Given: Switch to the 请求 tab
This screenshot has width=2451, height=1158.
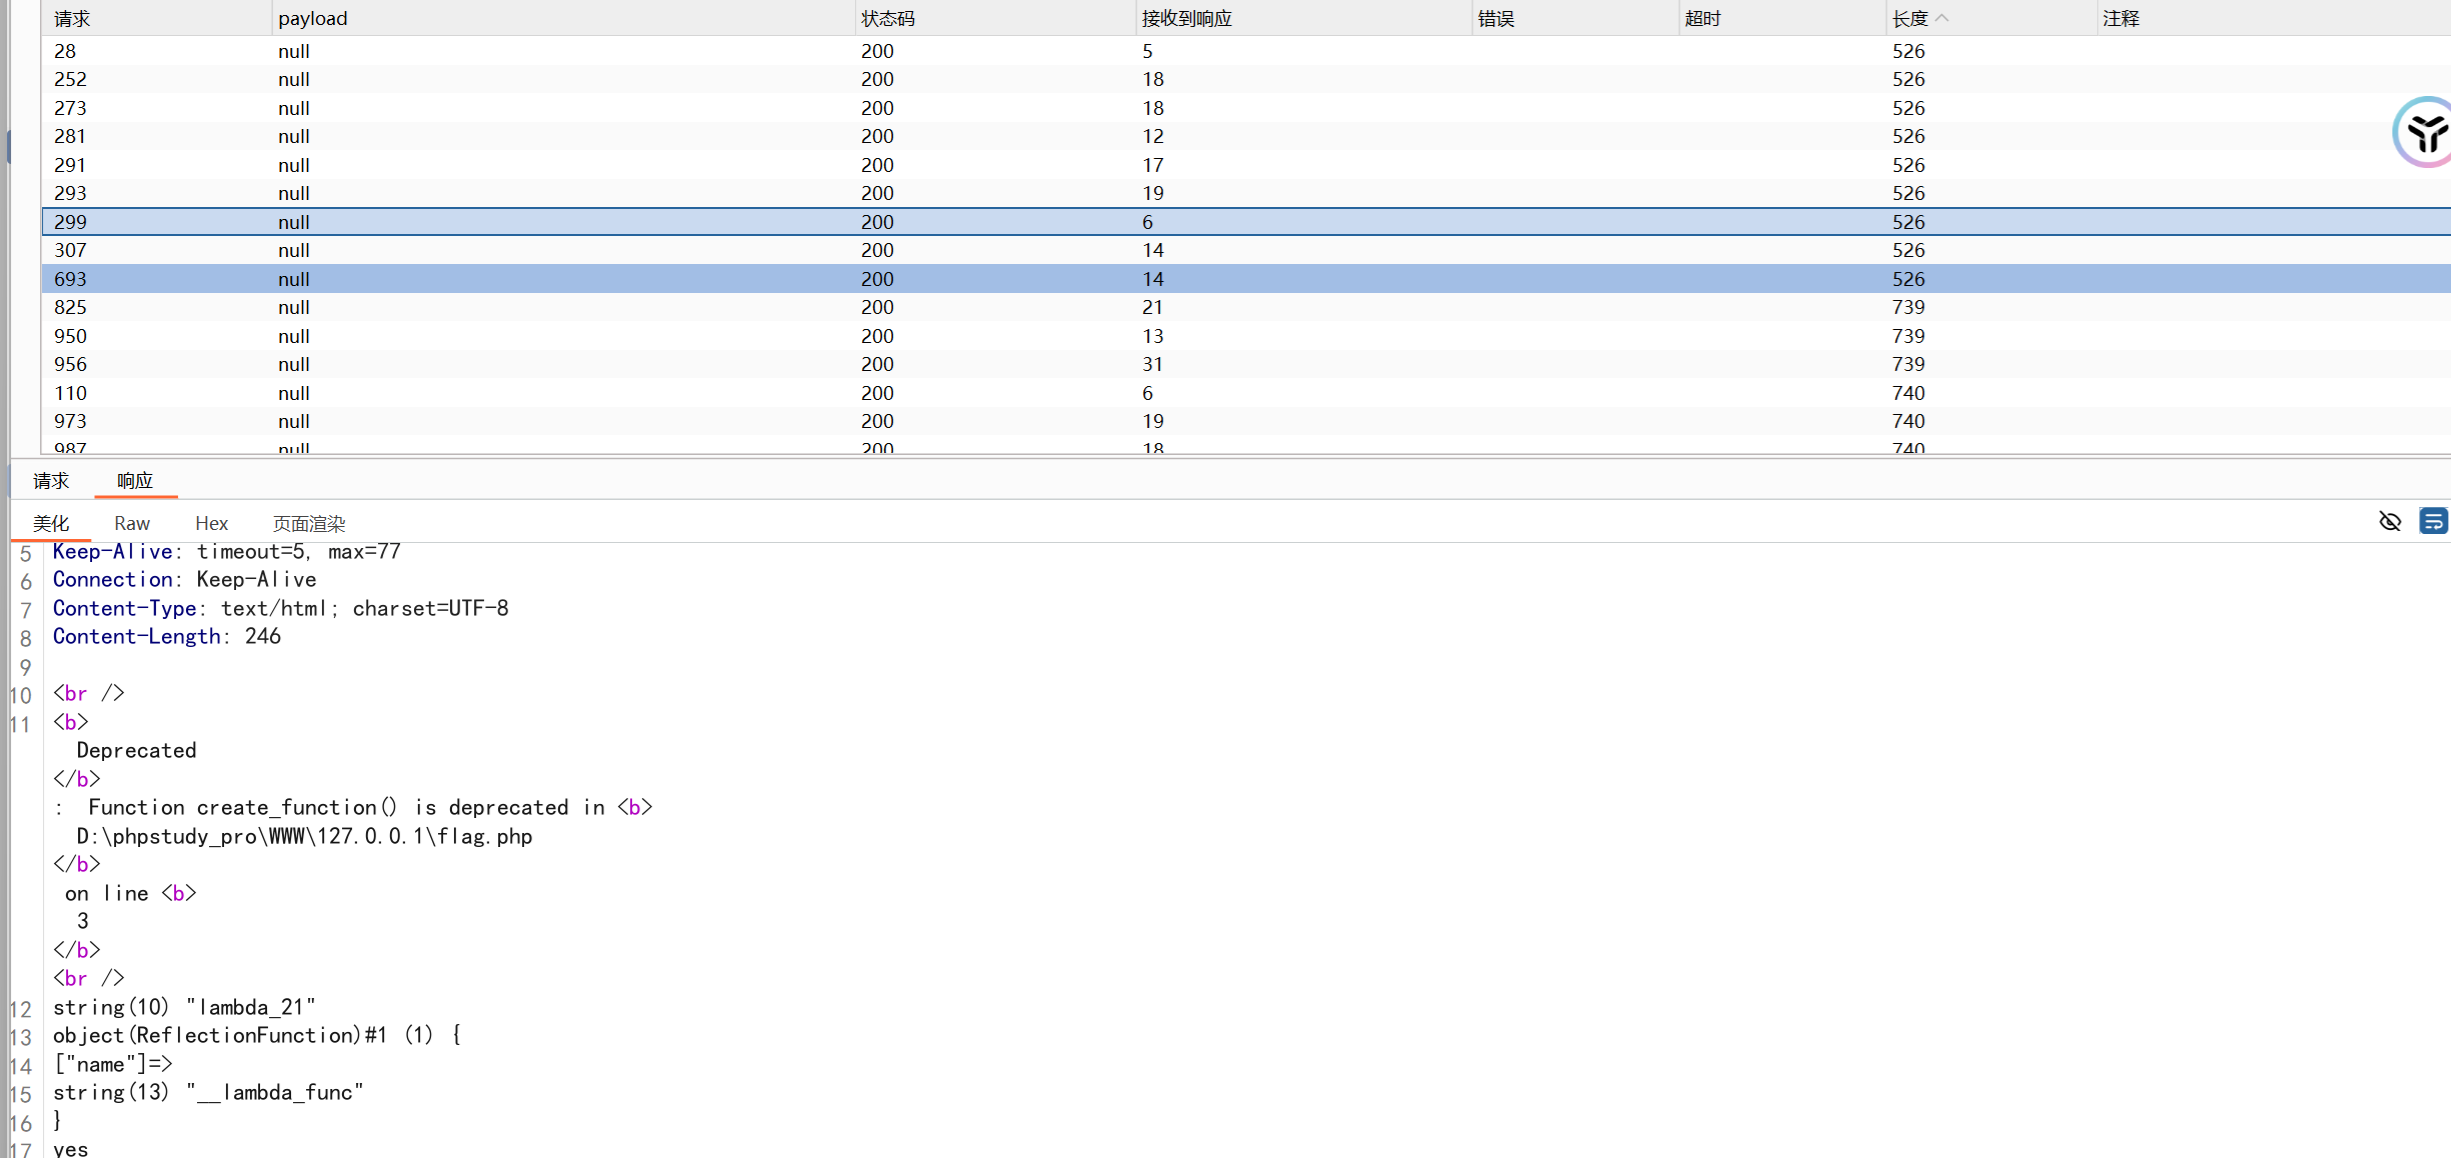Looking at the screenshot, I should pyautogui.click(x=51, y=481).
